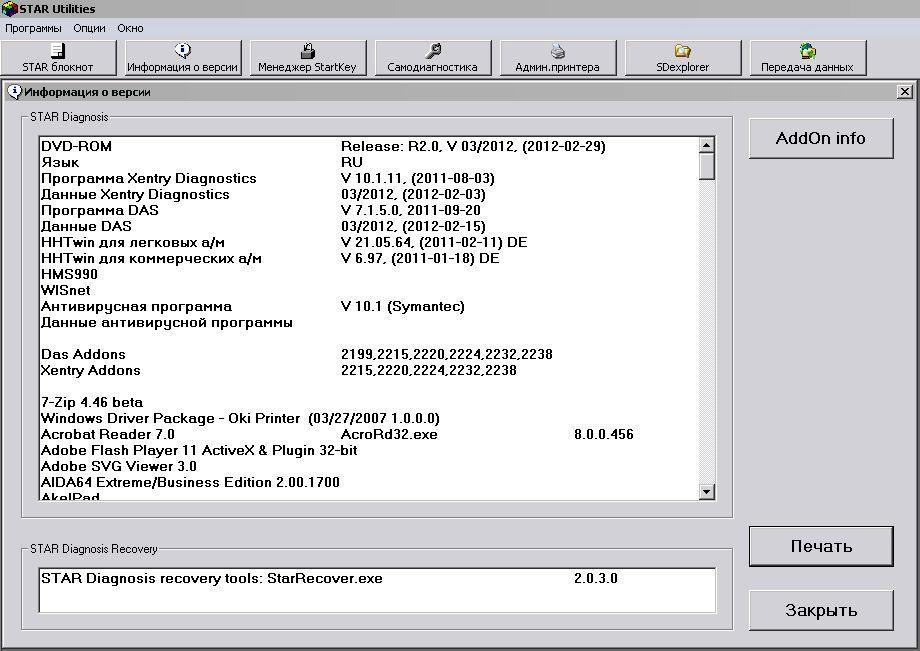920x651 pixels.
Task: Select Adobe SVG Viewer 3.0 row
Action: pyautogui.click(x=370, y=466)
